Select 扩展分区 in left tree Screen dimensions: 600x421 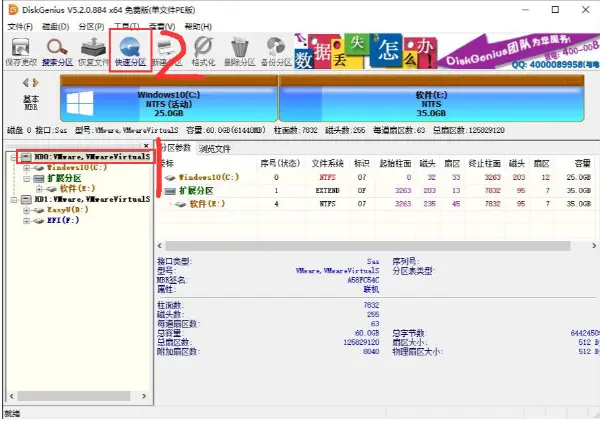(x=64, y=178)
